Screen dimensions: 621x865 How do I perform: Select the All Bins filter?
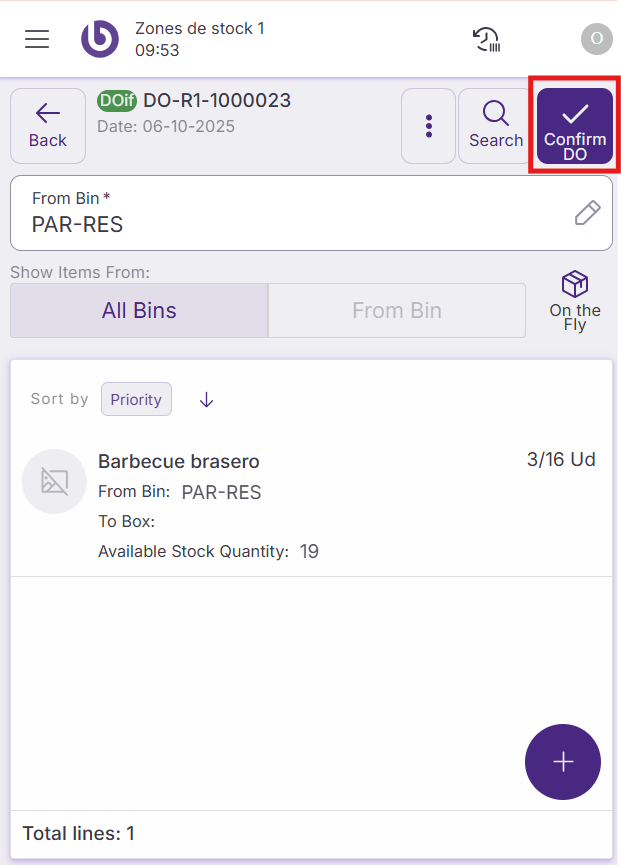[139, 310]
